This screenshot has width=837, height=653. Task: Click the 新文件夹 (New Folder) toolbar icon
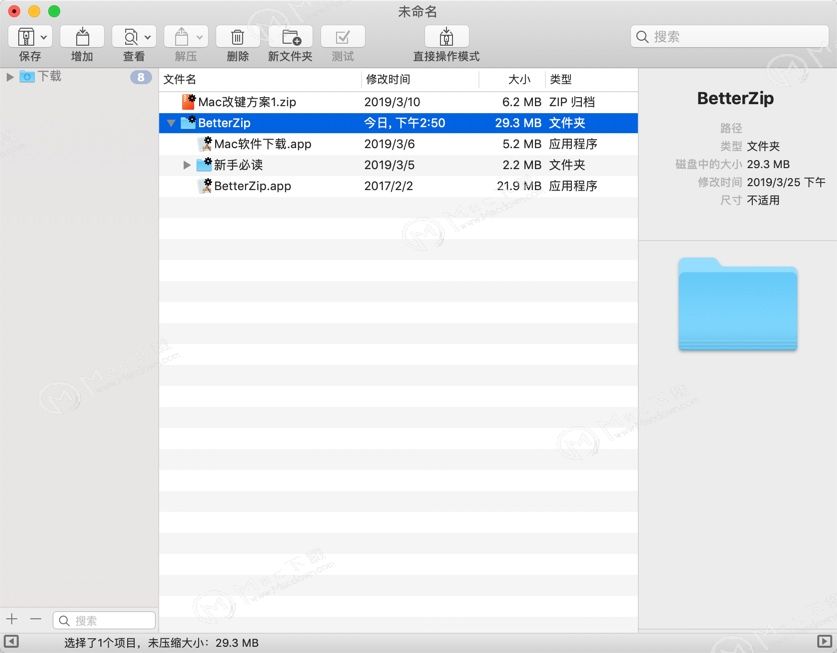coord(291,37)
